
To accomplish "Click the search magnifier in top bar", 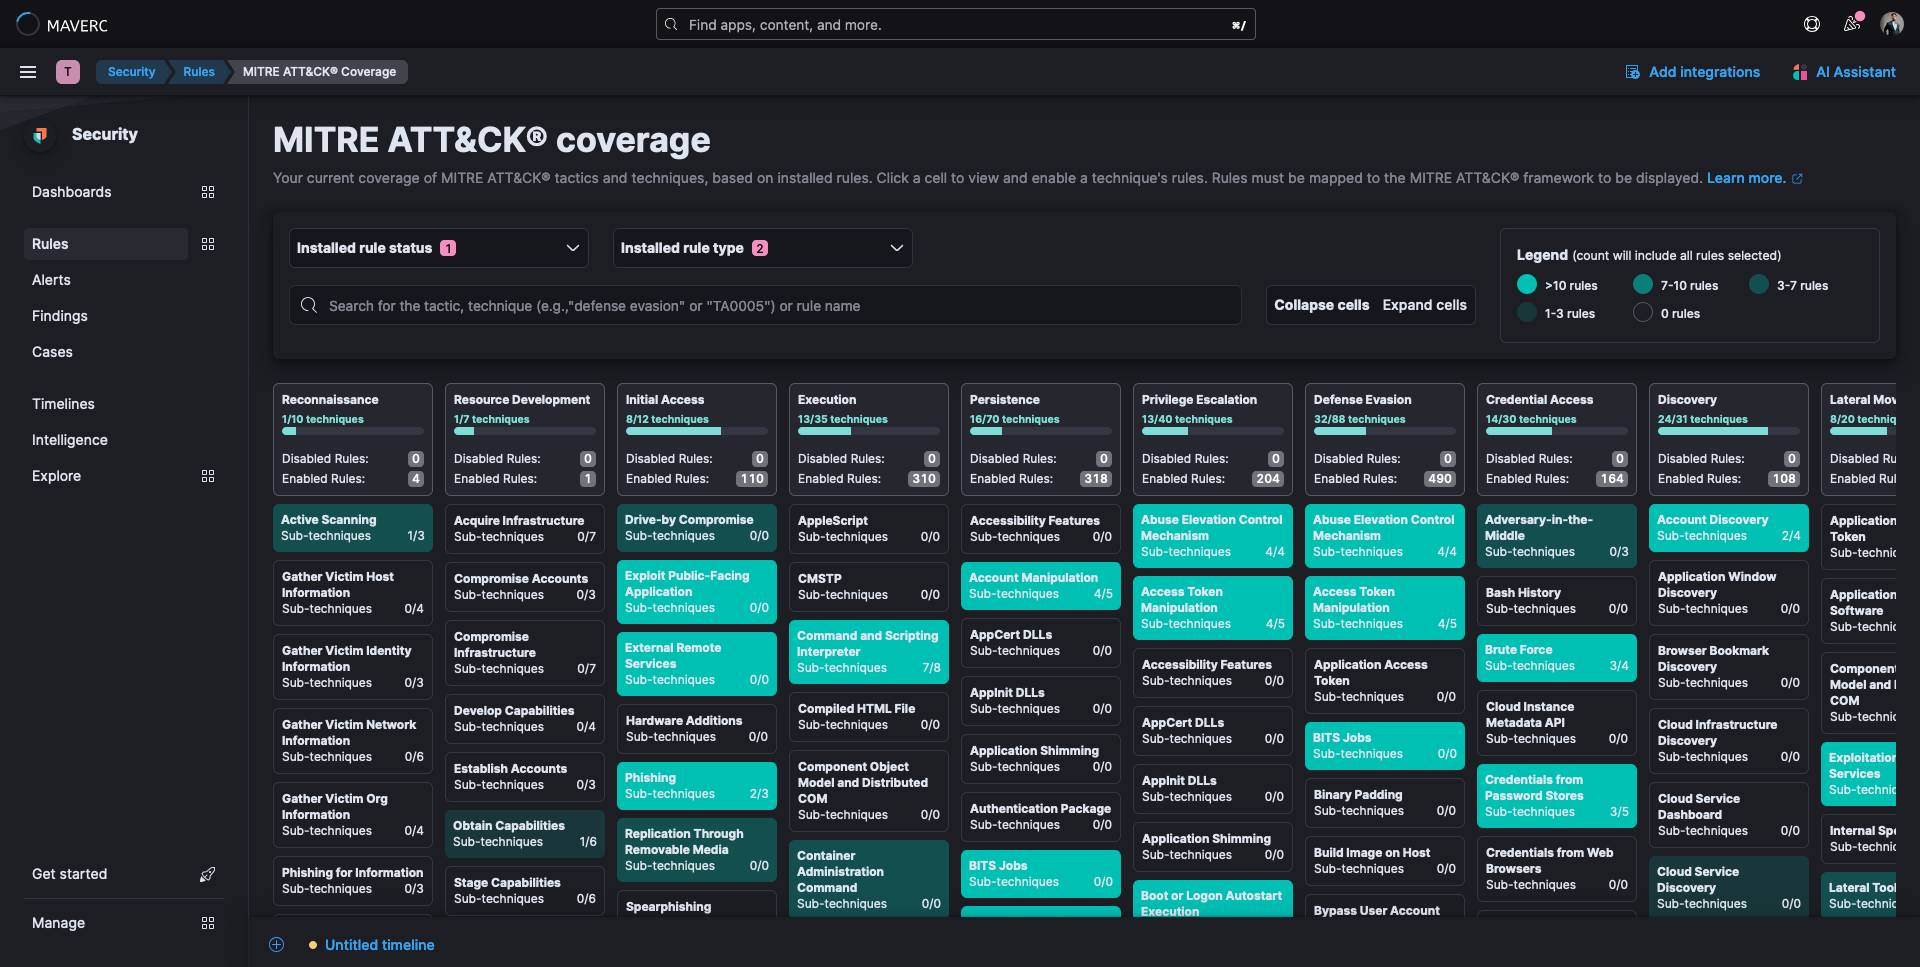I will 671,25.
